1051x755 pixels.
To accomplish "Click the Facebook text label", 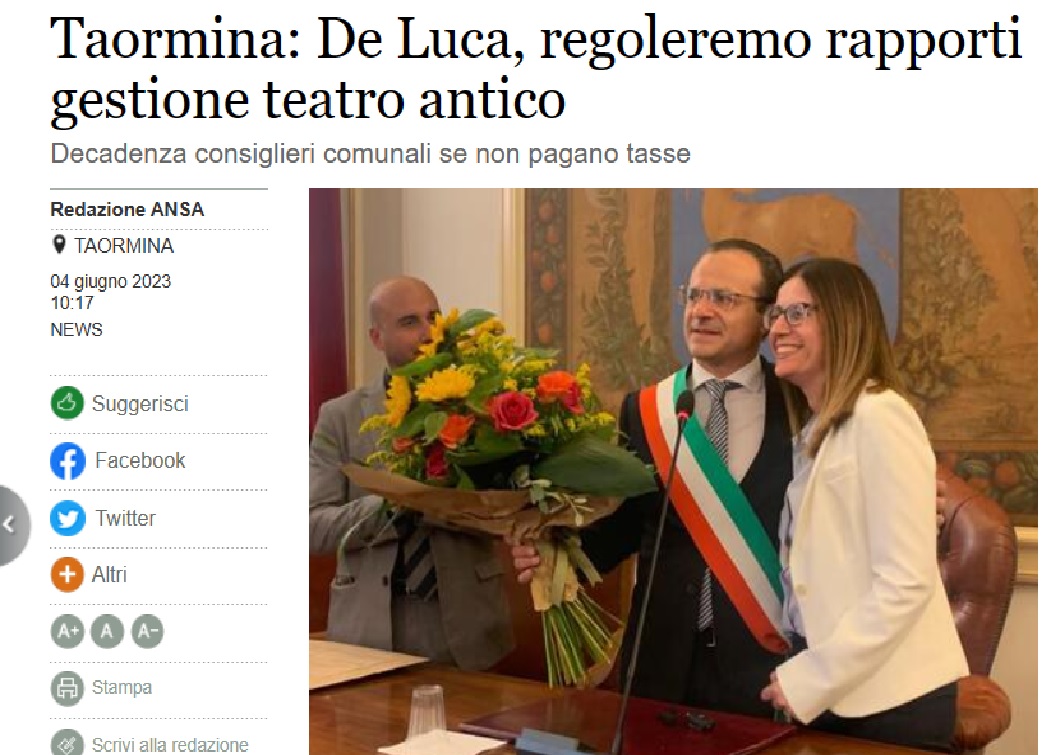I will pyautogui.click(x=140, y=461).
